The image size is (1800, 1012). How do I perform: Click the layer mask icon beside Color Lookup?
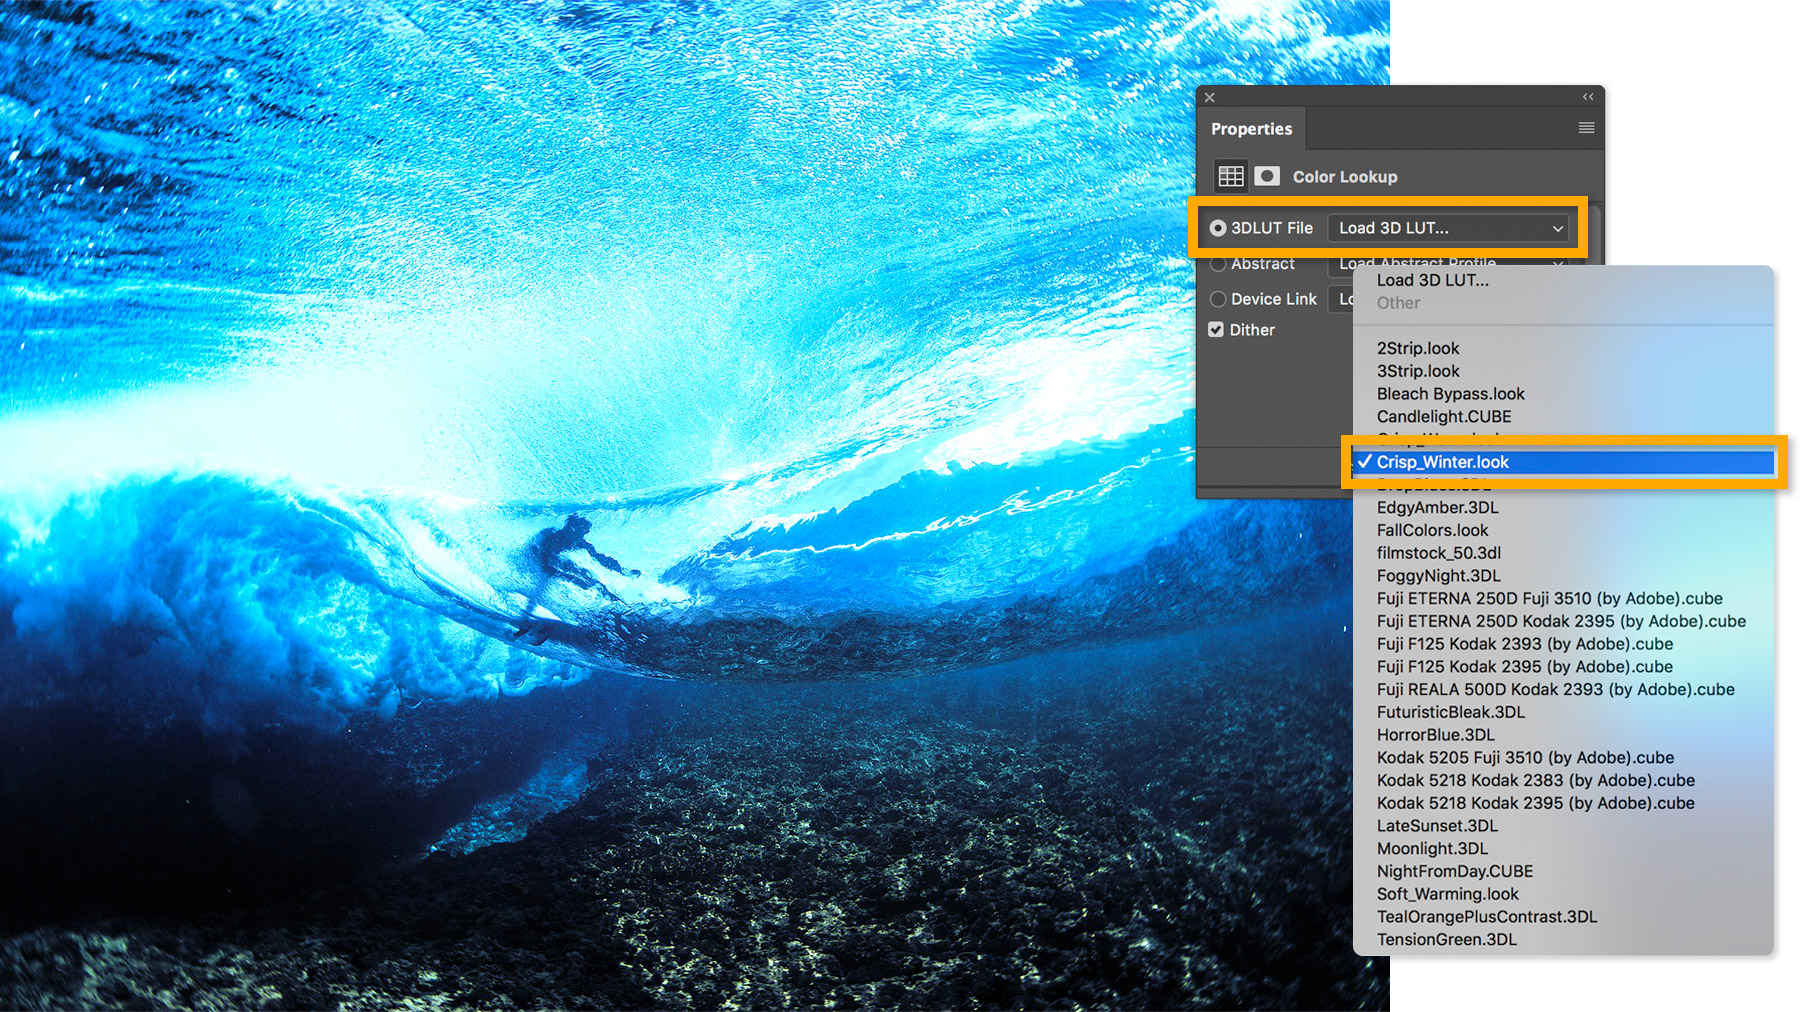tap(1266, 175)
